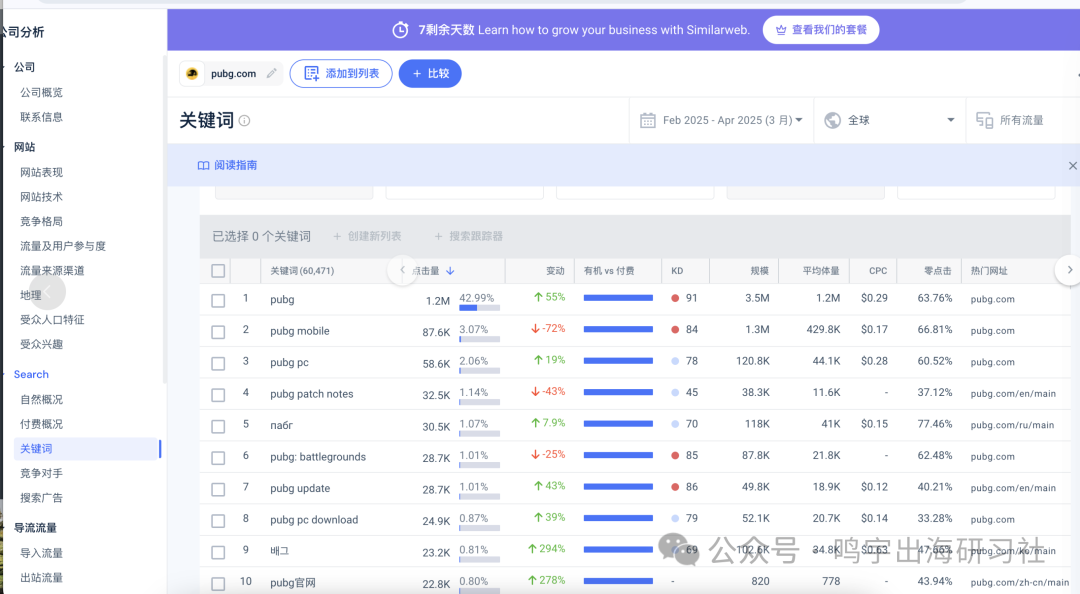Click organic vs paid bar for pubg mobile
Screen dimensions: 1080x594
pos(618,329)
